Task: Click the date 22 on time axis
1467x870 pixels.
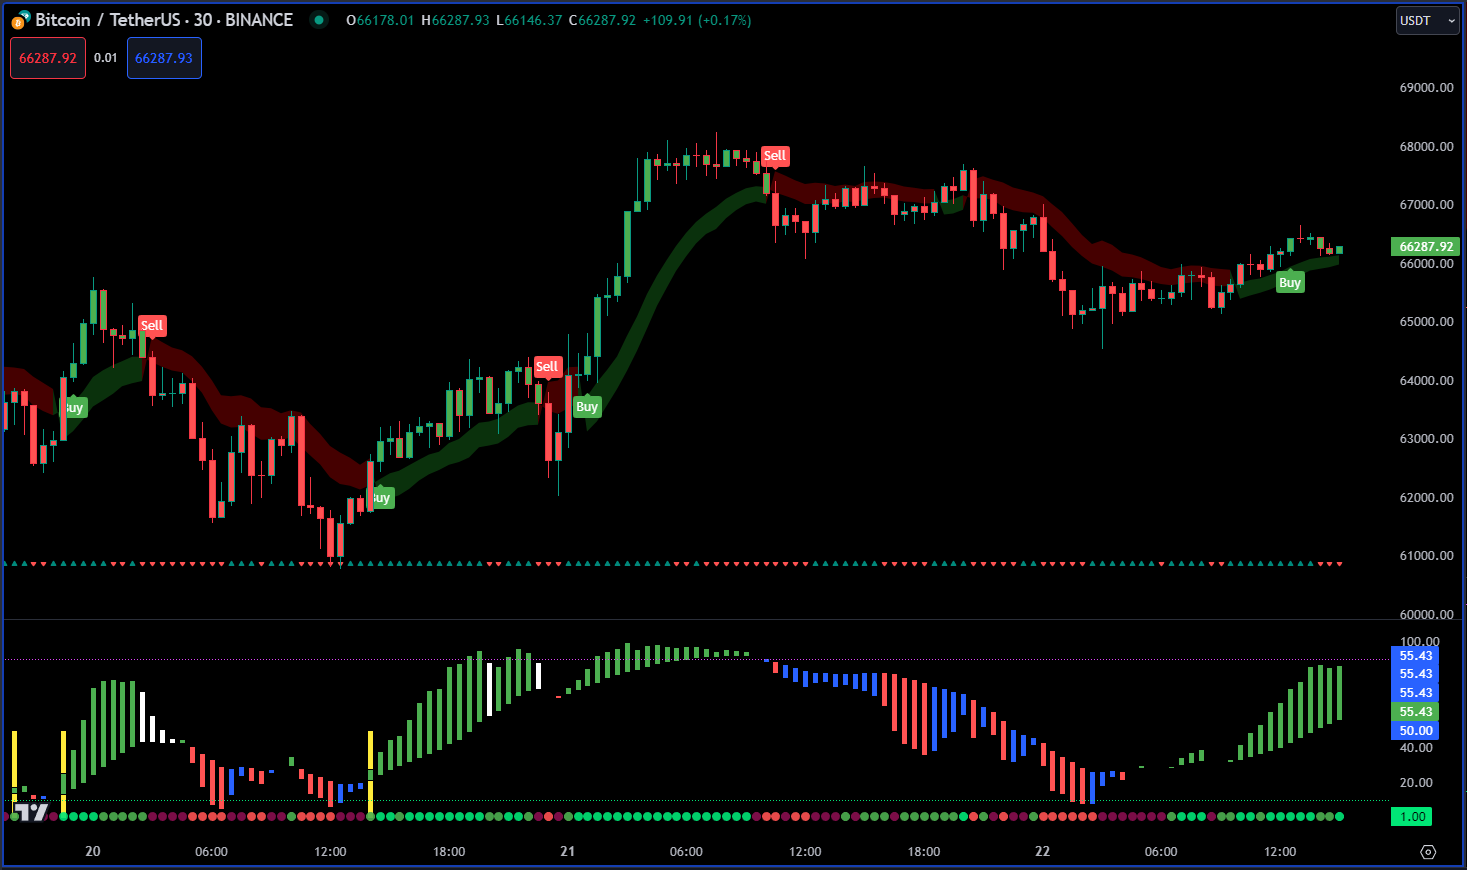Action: click(x=1043, y=852)
